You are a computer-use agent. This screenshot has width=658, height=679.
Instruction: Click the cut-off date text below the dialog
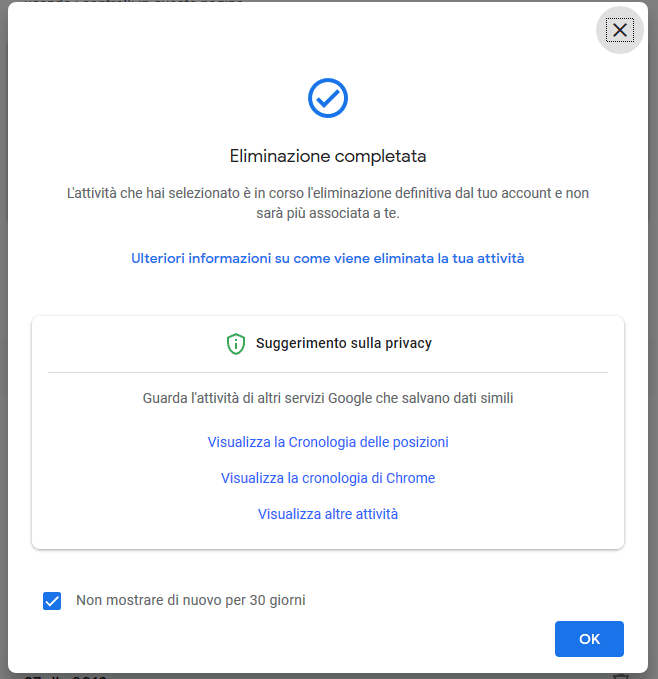point(65,677)
